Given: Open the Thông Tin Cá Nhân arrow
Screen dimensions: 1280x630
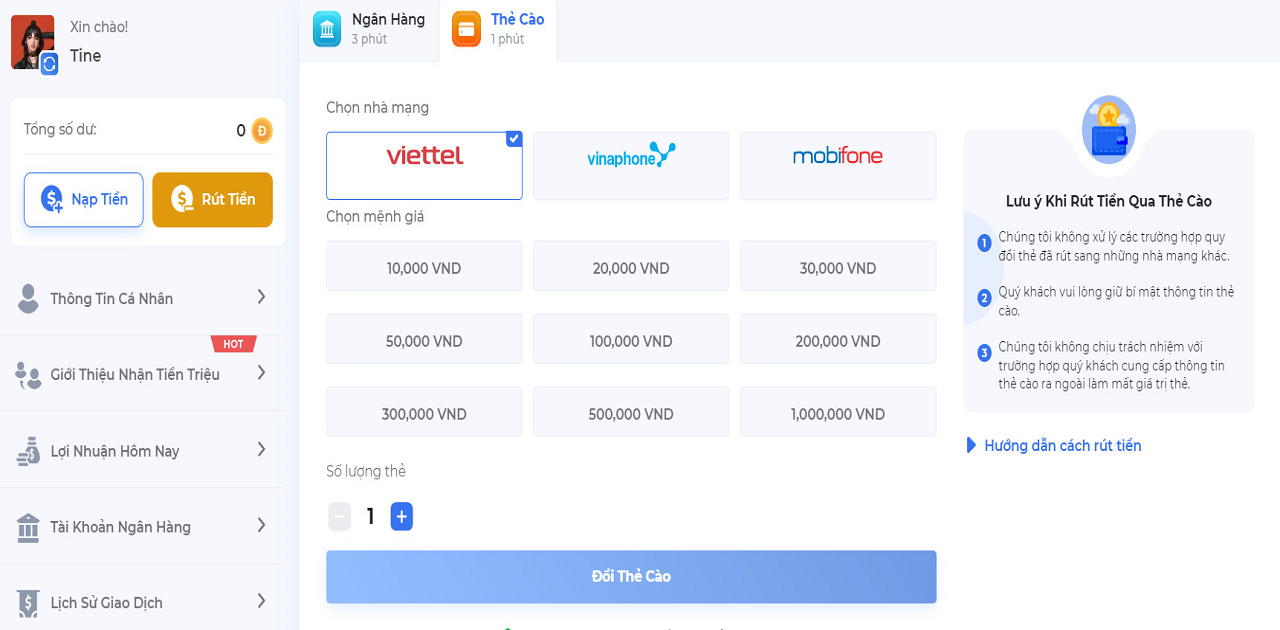Looking at the screenshot, I should 261,297.
